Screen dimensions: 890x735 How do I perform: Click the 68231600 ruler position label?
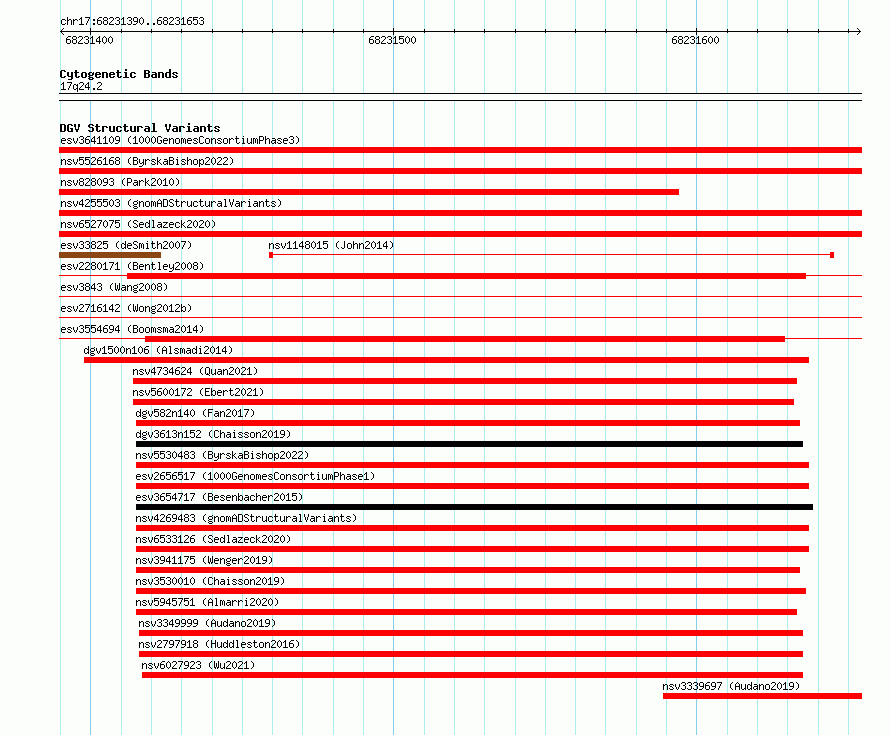tap(695, 40)
